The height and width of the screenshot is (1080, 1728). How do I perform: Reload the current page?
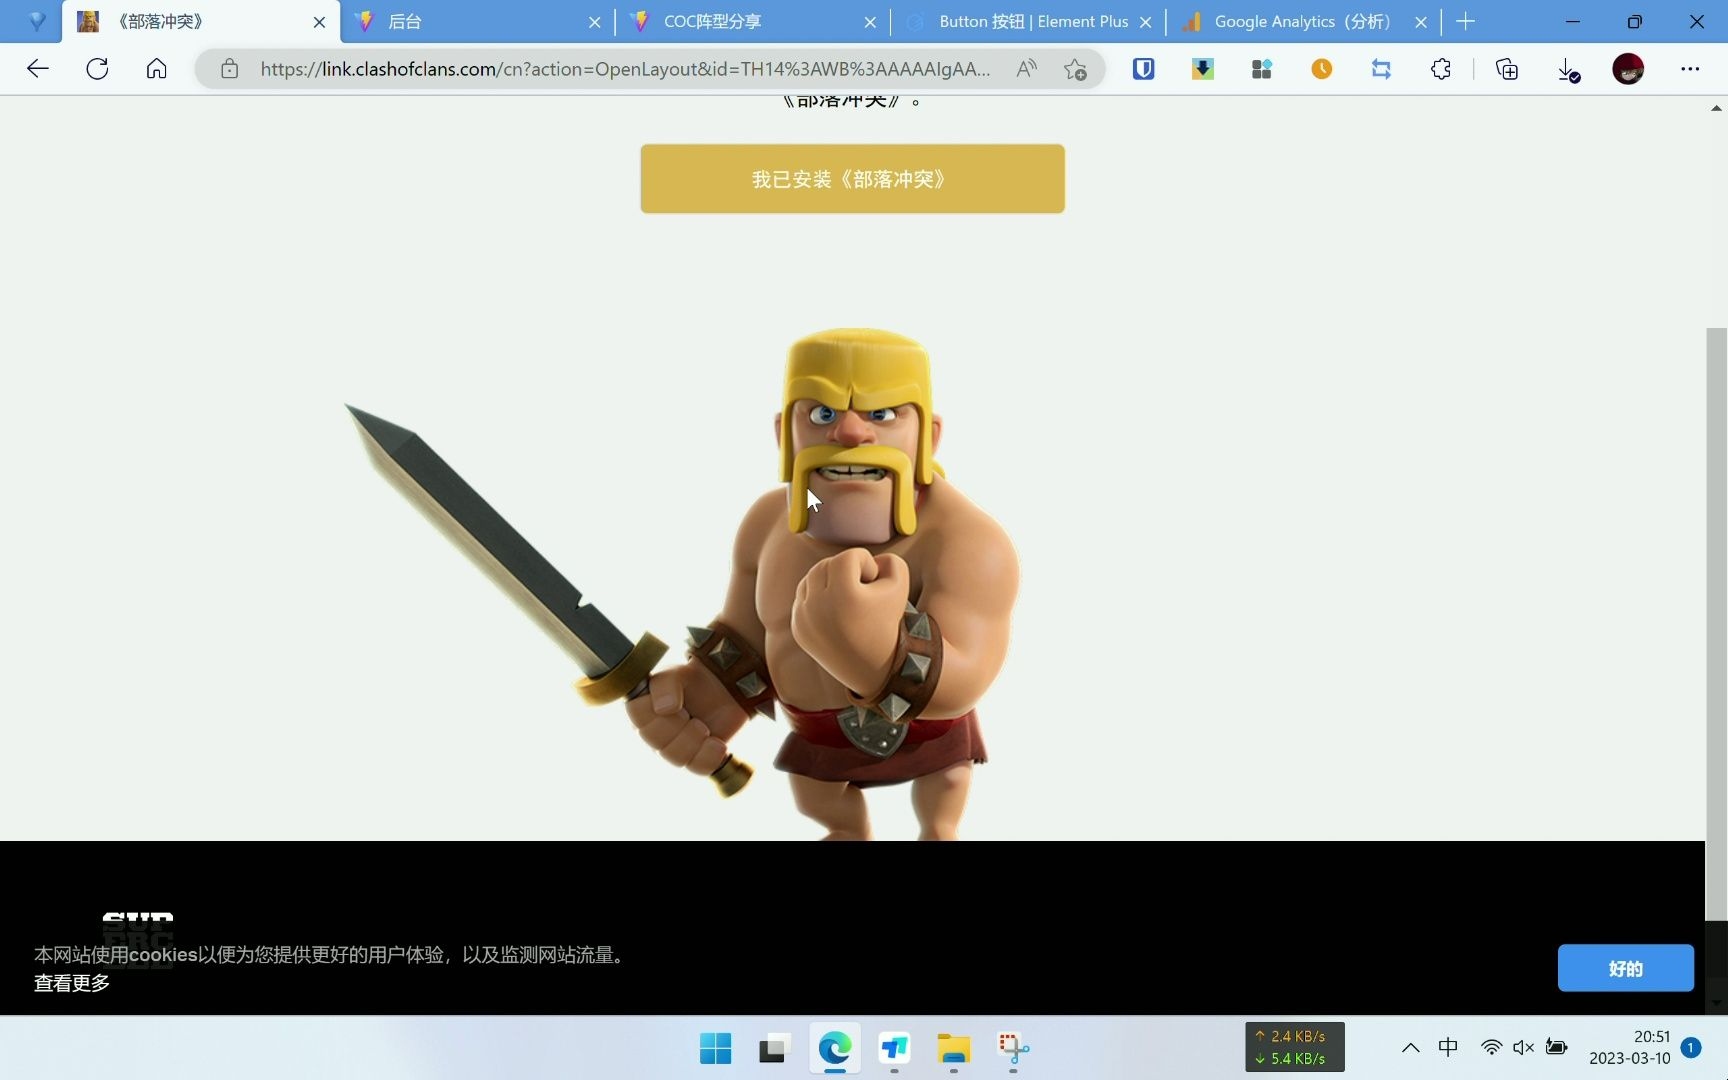point(97,69)
